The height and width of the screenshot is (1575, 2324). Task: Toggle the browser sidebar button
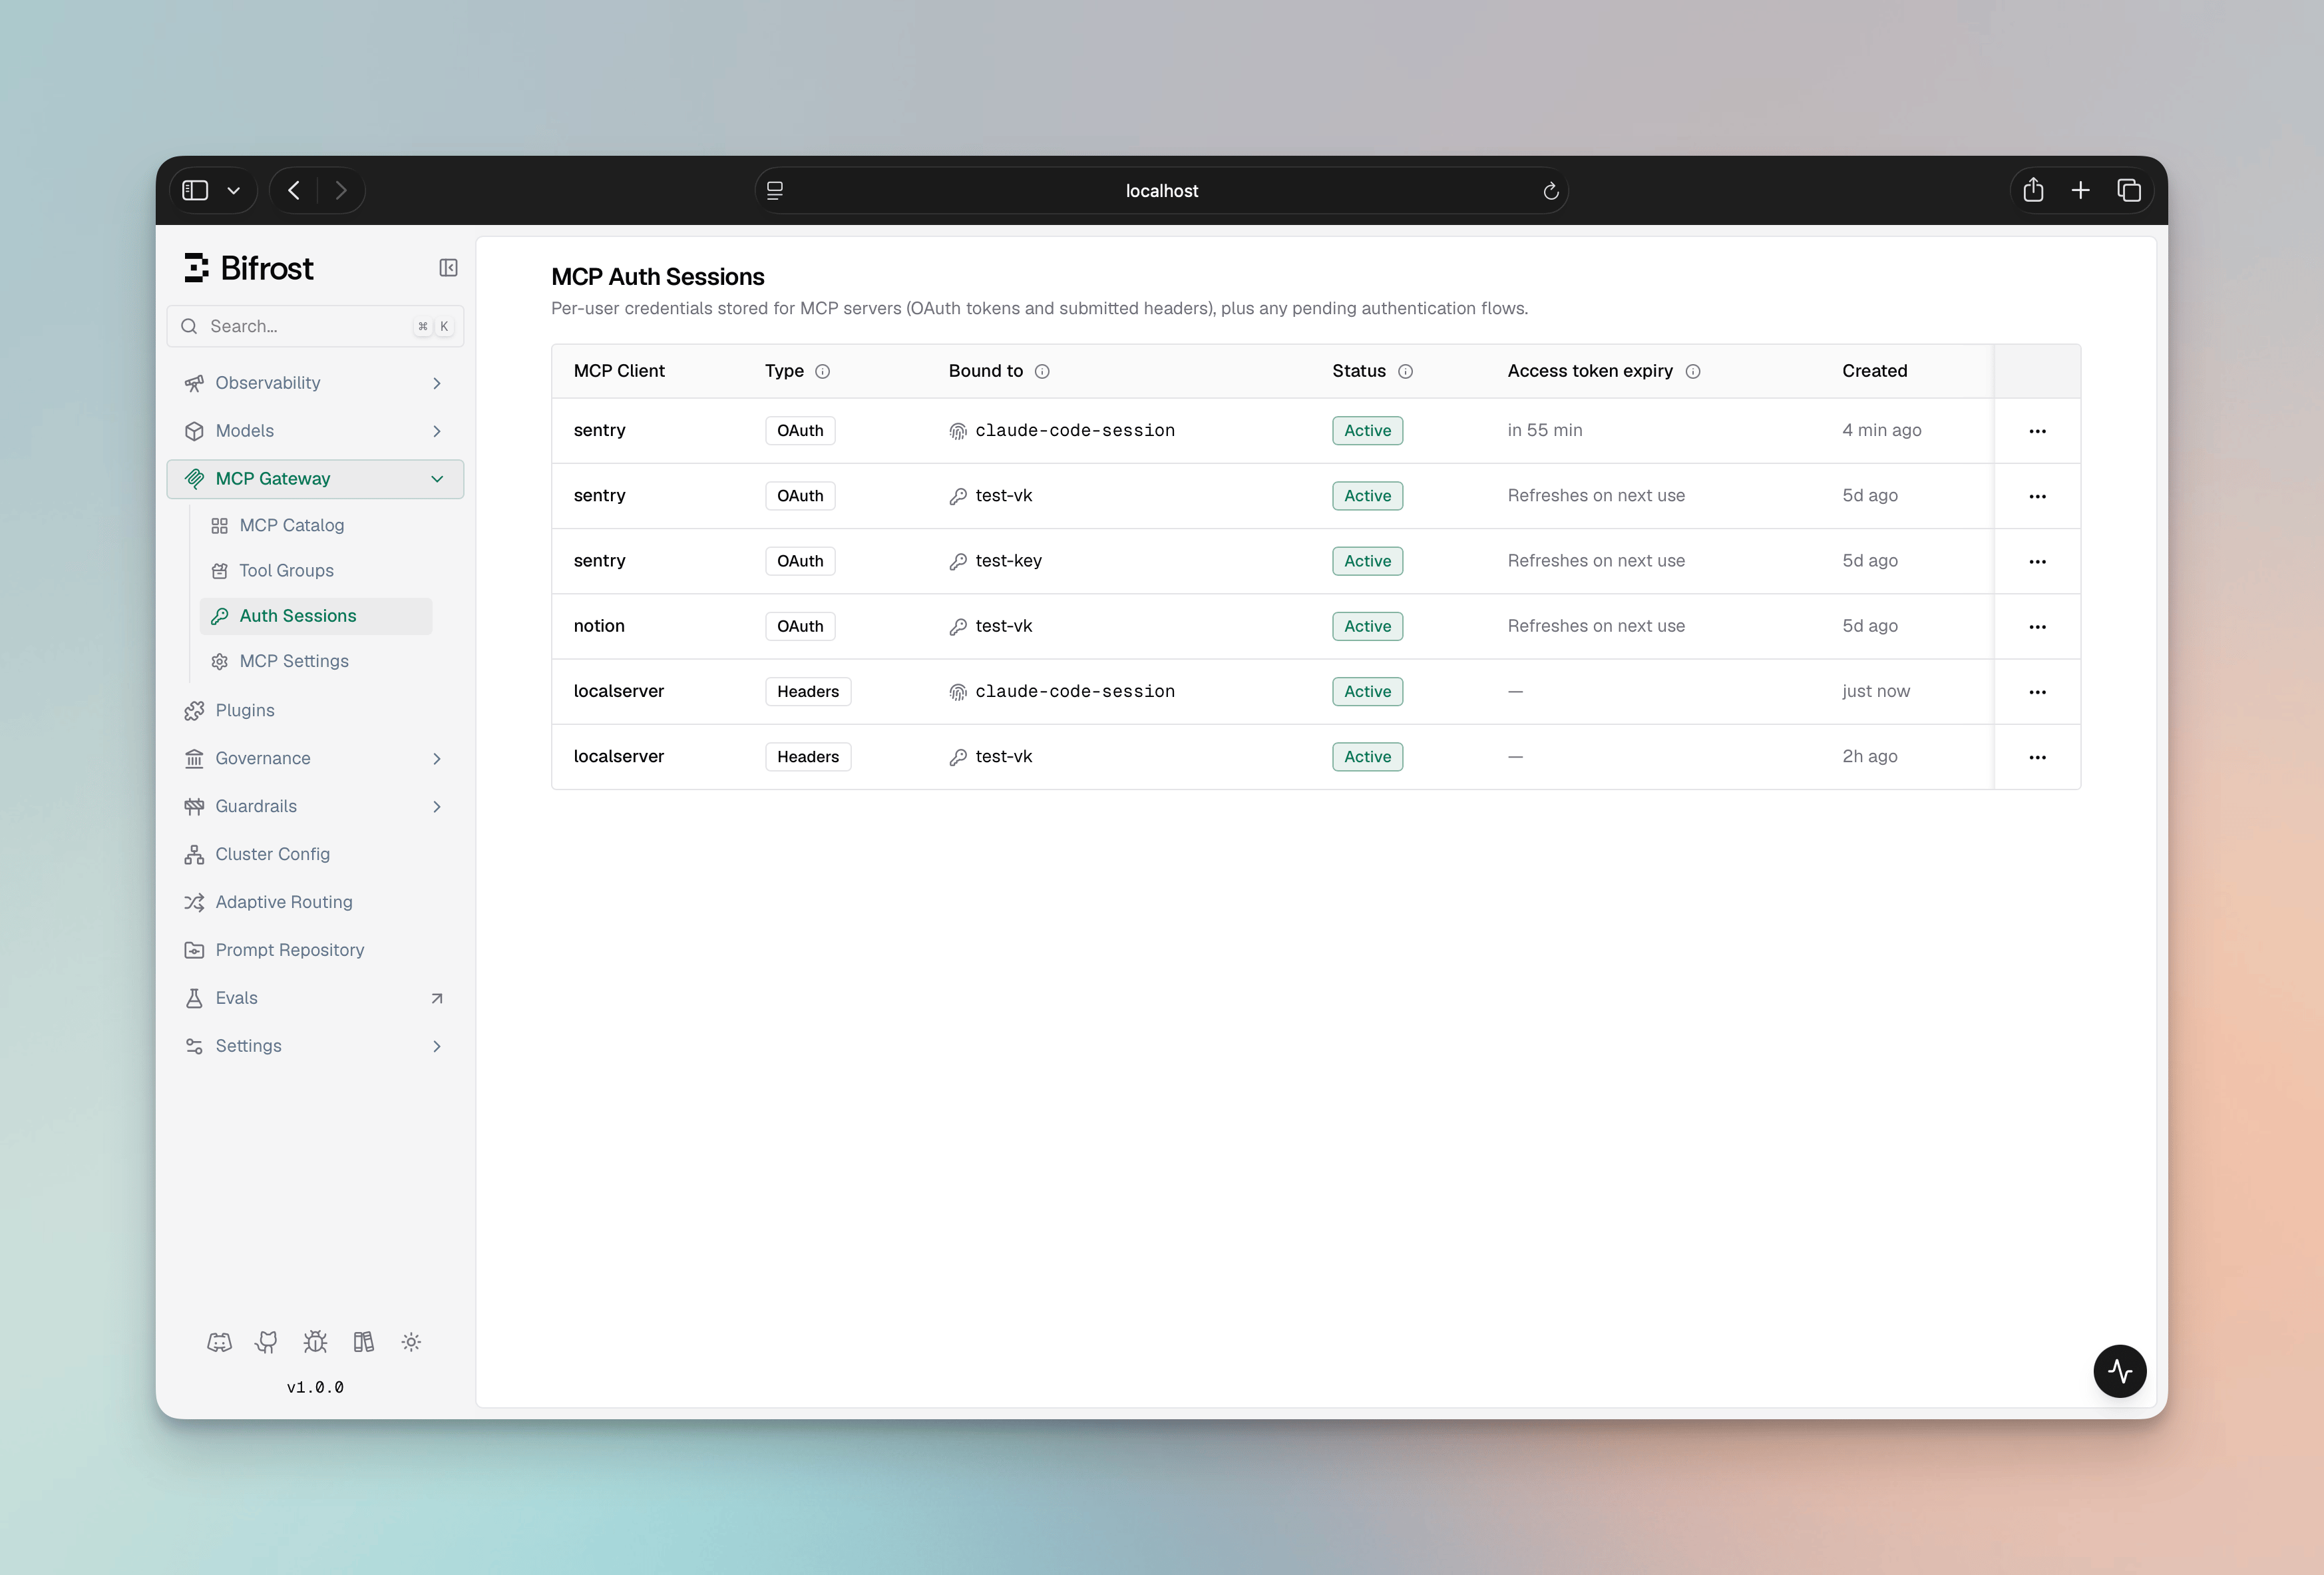tap(195, 190)
